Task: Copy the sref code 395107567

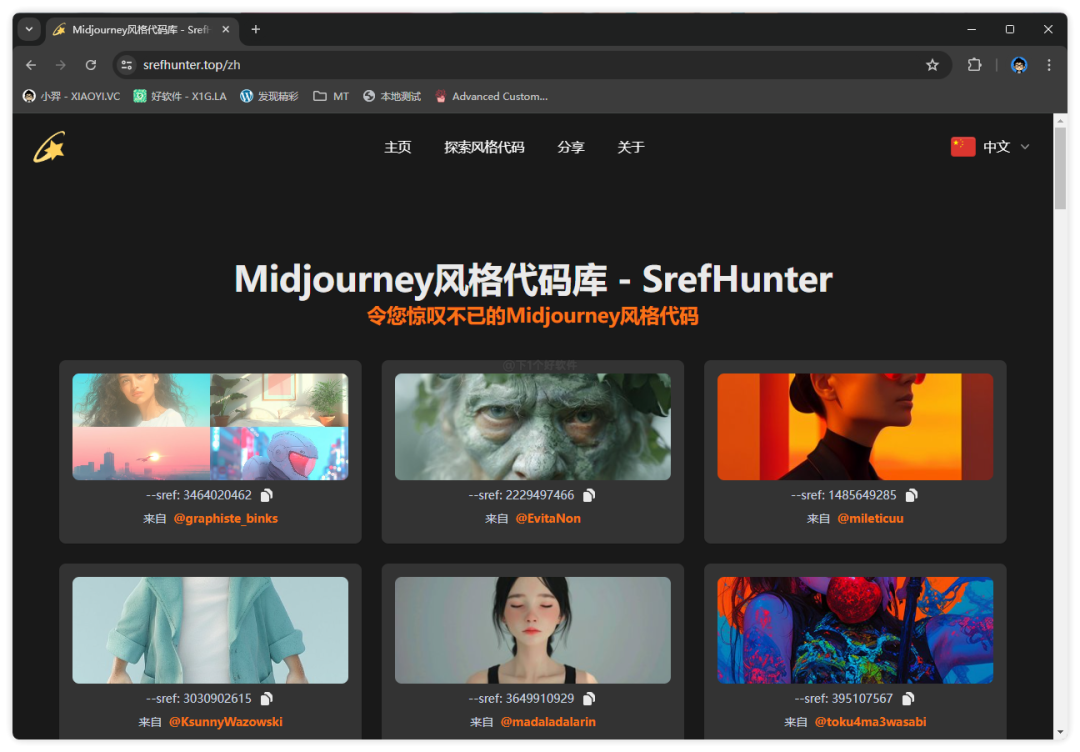Action: coord(908,698)
